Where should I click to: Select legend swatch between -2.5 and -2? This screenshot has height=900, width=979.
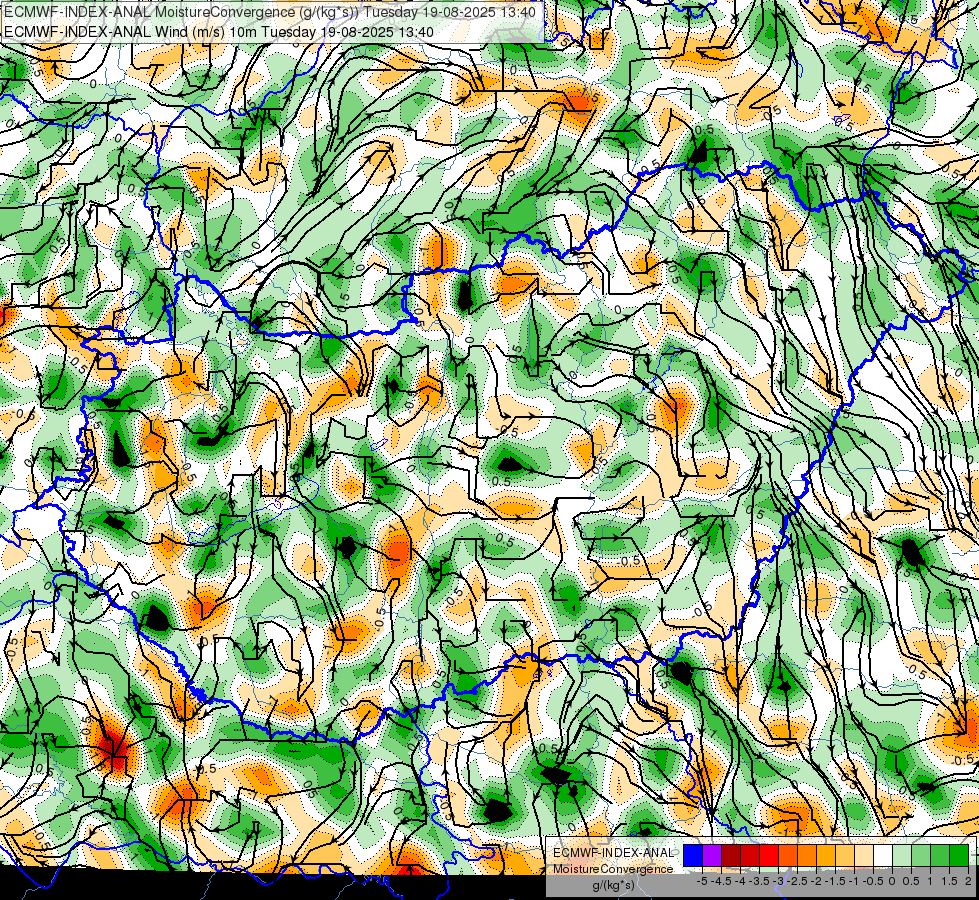coord(807,856)
